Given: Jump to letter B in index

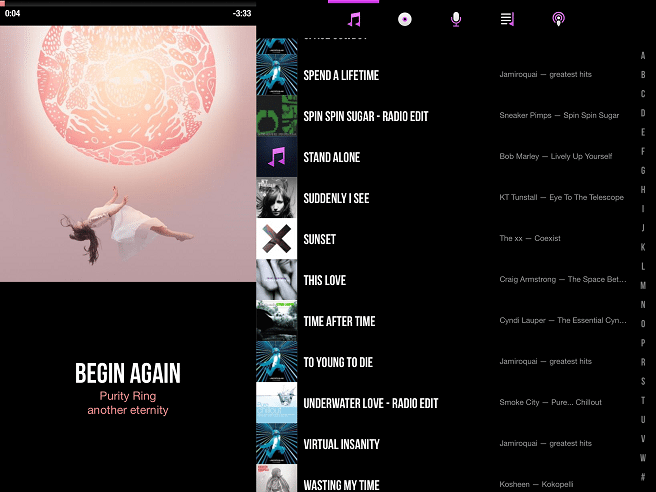Looking at the screenshot, I should pos(643,75).
